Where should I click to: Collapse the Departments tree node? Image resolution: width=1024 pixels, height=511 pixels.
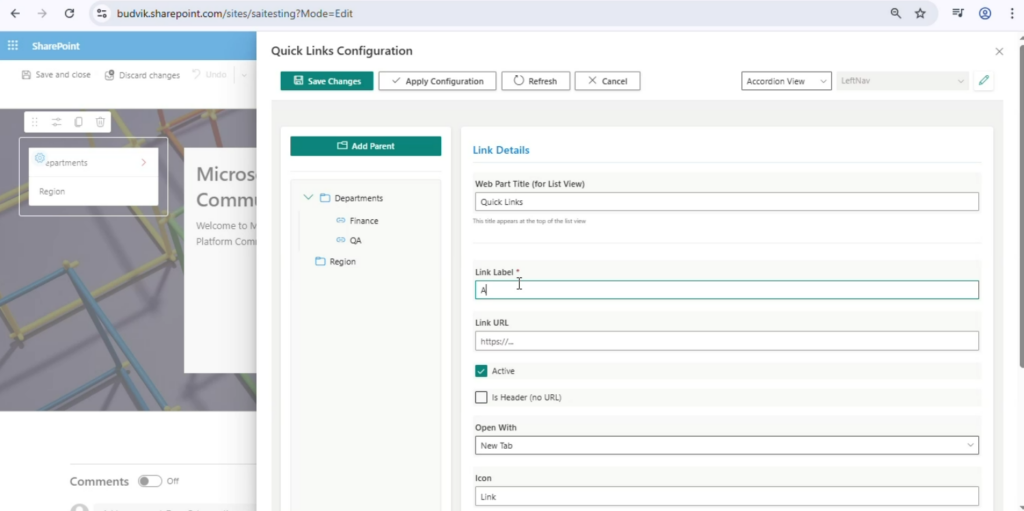pos(308,198)
